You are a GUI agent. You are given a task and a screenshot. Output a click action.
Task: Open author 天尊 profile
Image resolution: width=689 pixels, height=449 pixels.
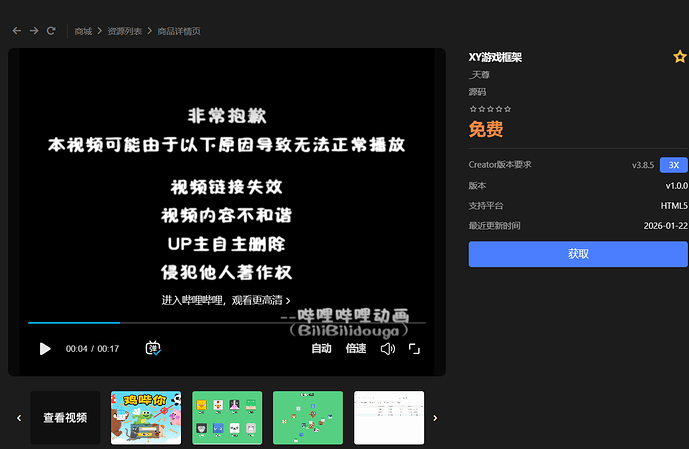tap(479, 75)
